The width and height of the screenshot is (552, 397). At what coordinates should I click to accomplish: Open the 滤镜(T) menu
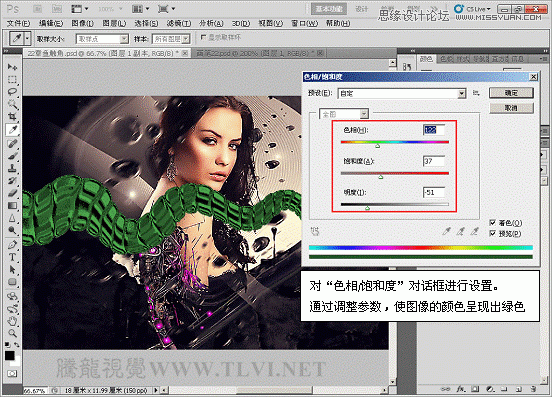[179, 23]
